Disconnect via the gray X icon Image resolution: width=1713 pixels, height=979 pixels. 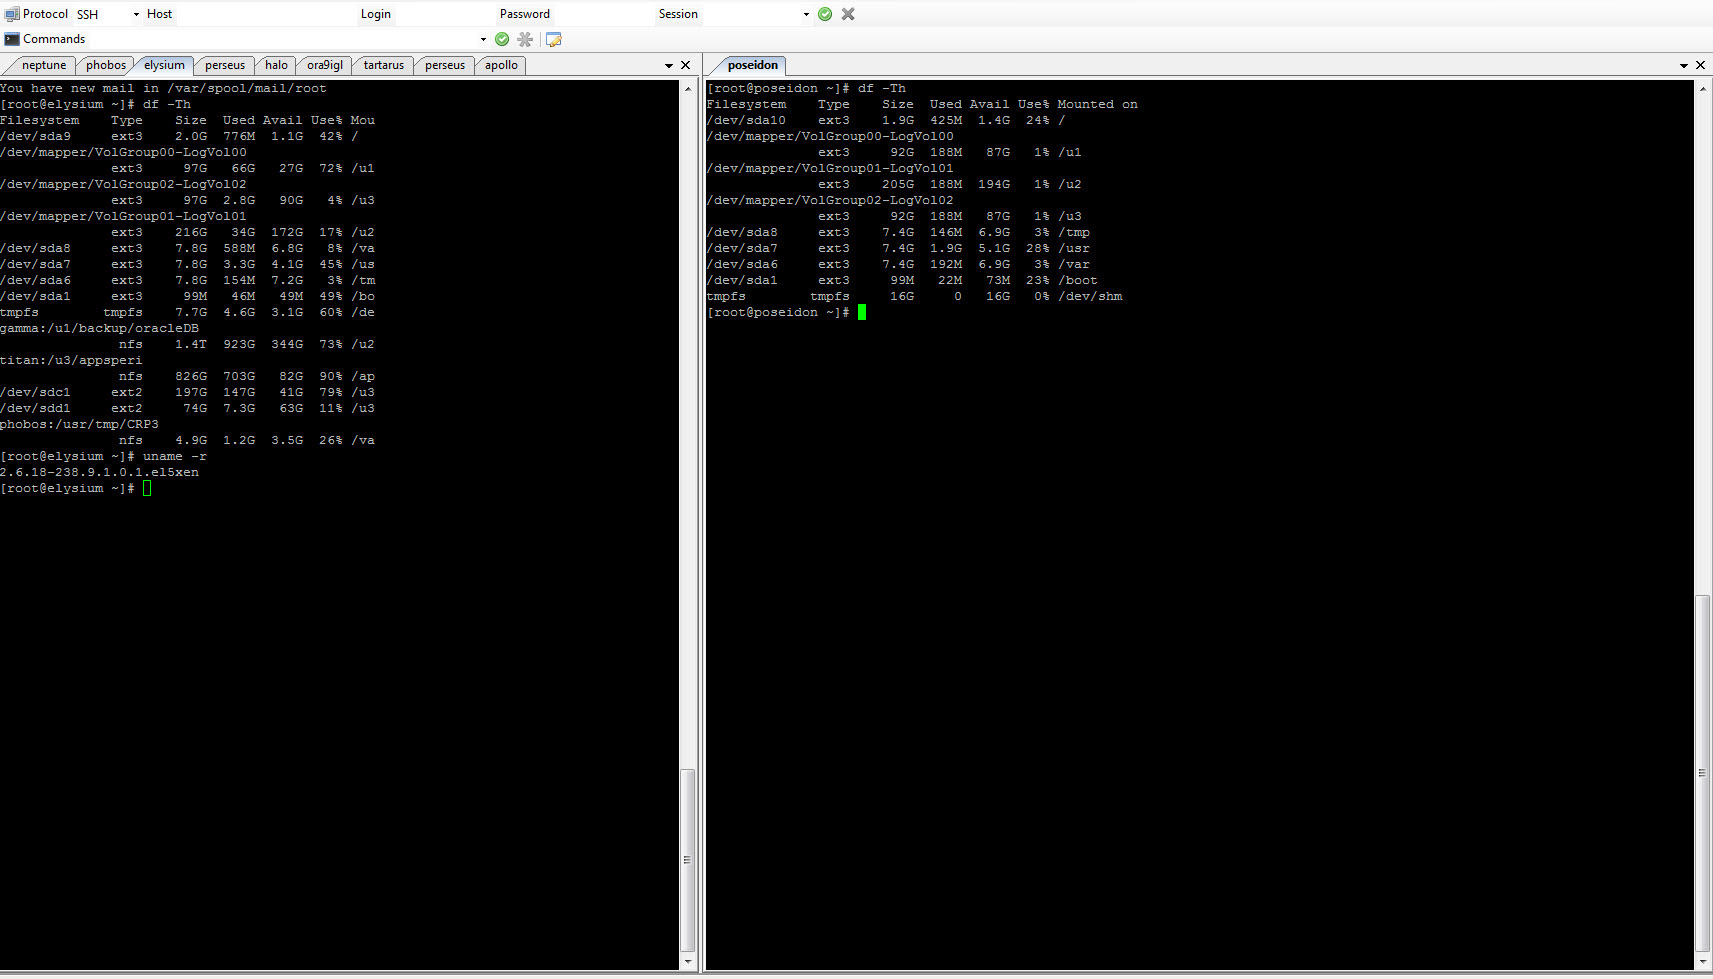(848, 14)
